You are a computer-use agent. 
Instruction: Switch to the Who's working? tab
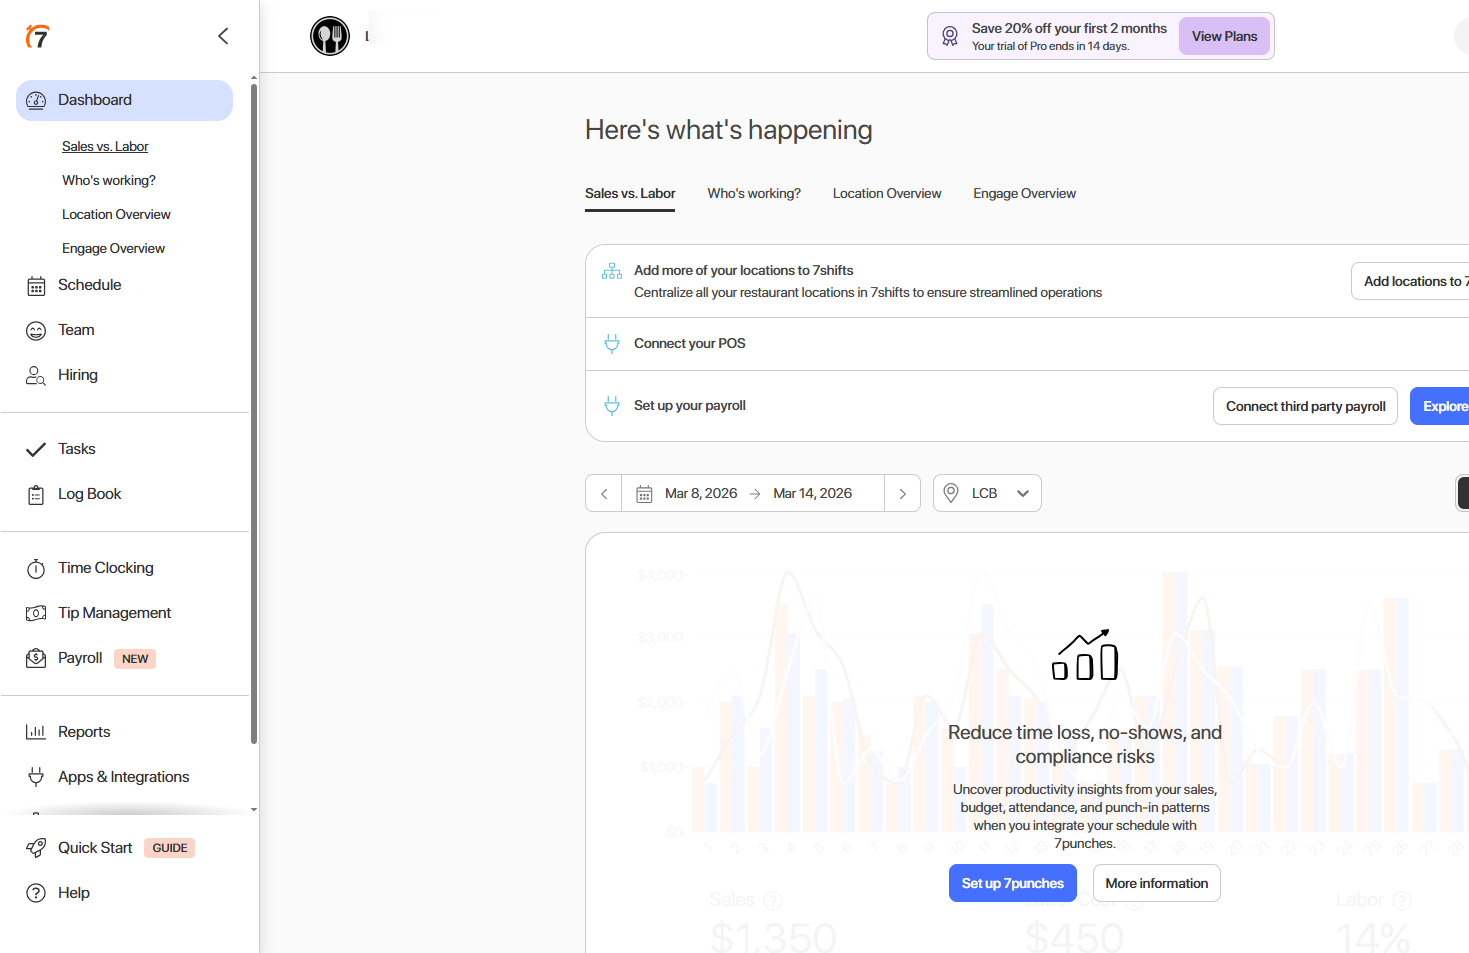pos(754,194)
